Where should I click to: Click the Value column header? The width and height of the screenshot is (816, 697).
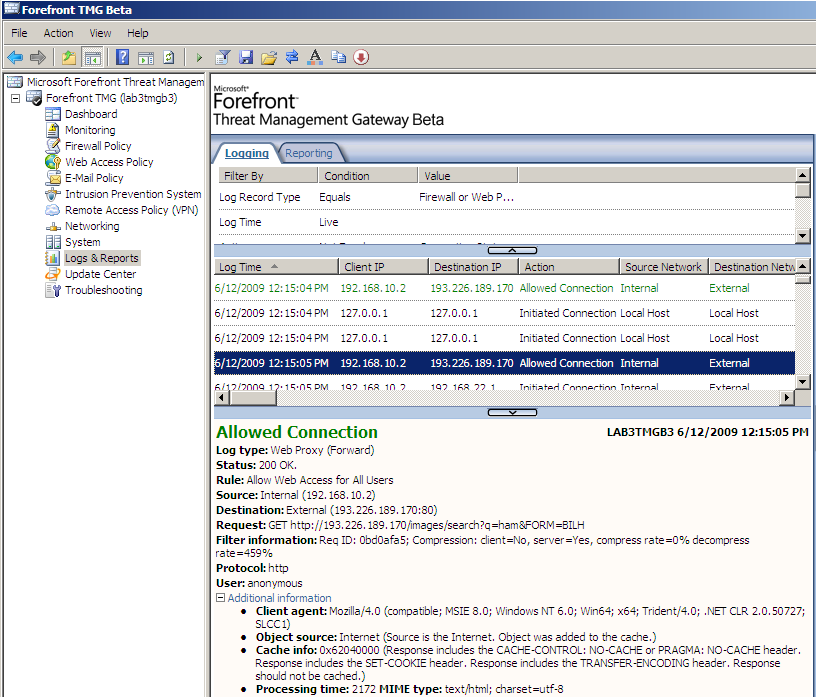coord(468,176)
